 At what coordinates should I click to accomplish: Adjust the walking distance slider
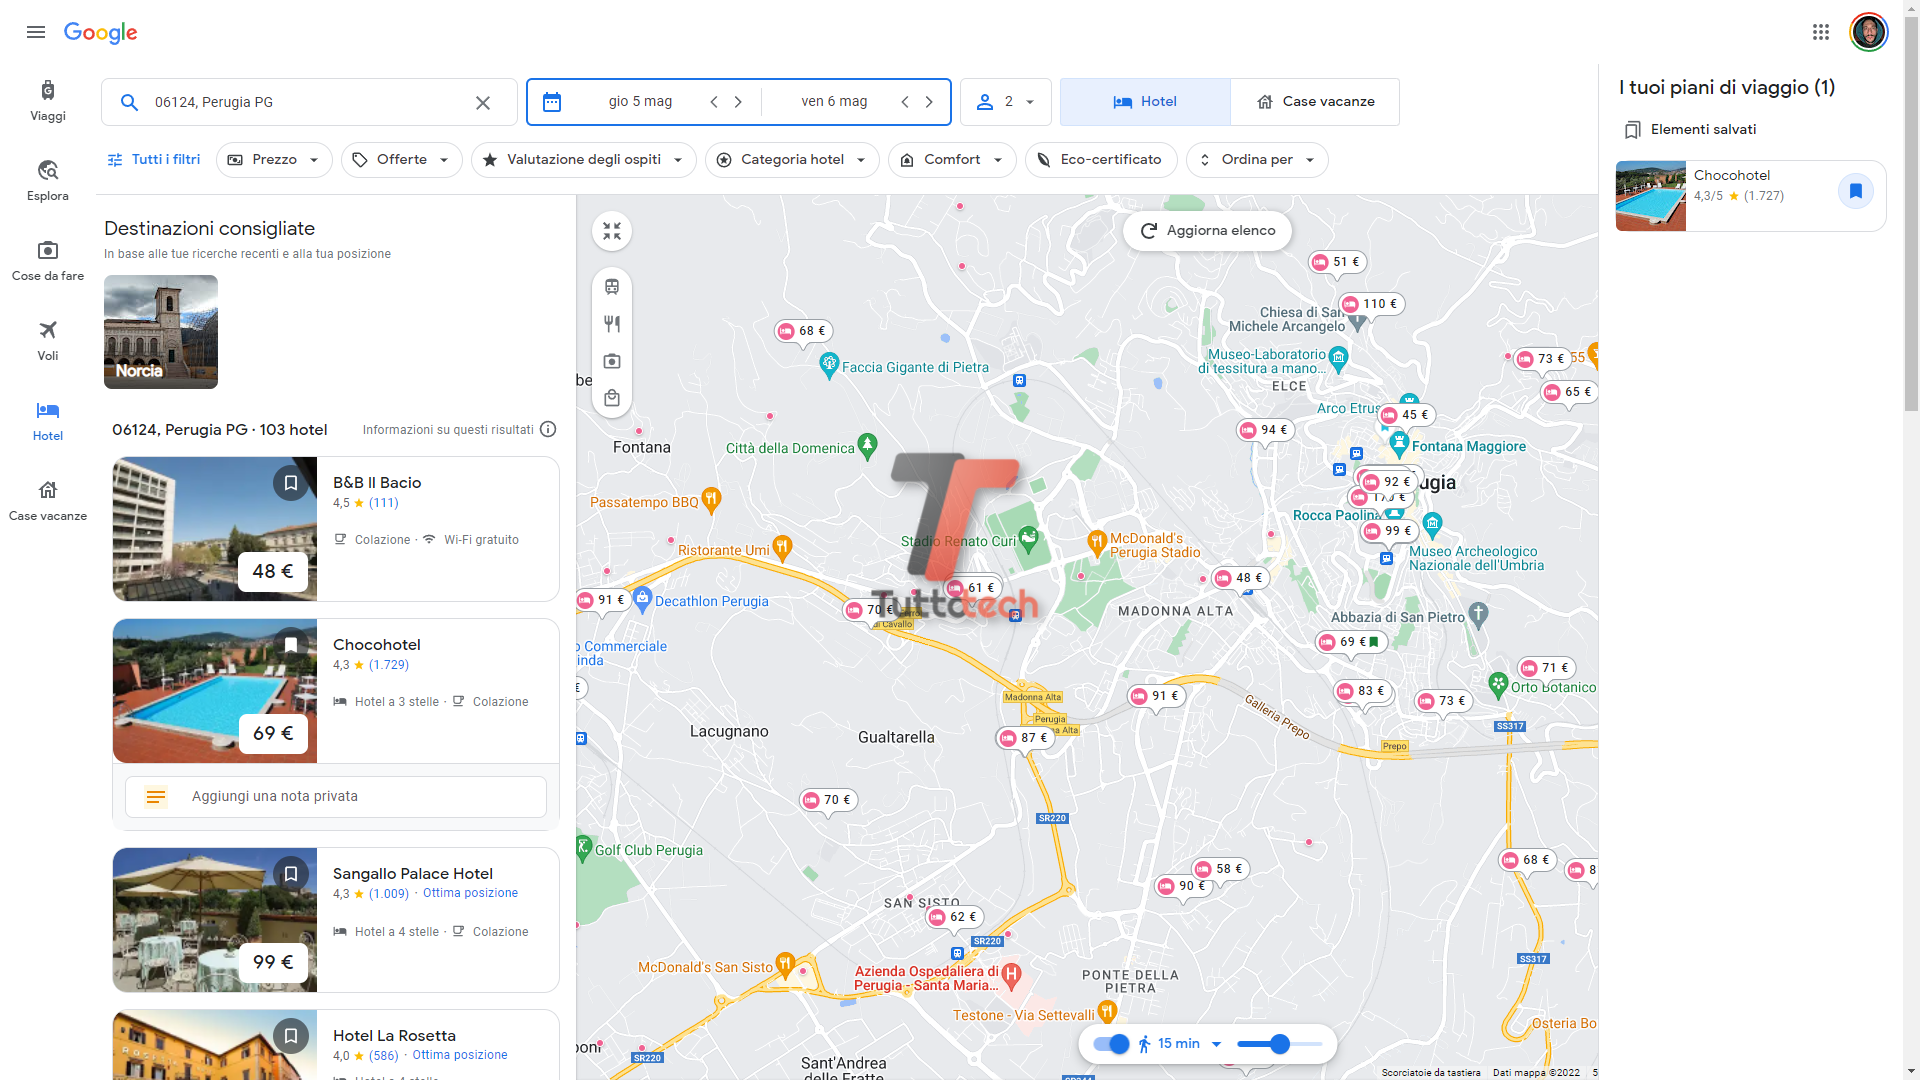(x=1280, y=1044)
